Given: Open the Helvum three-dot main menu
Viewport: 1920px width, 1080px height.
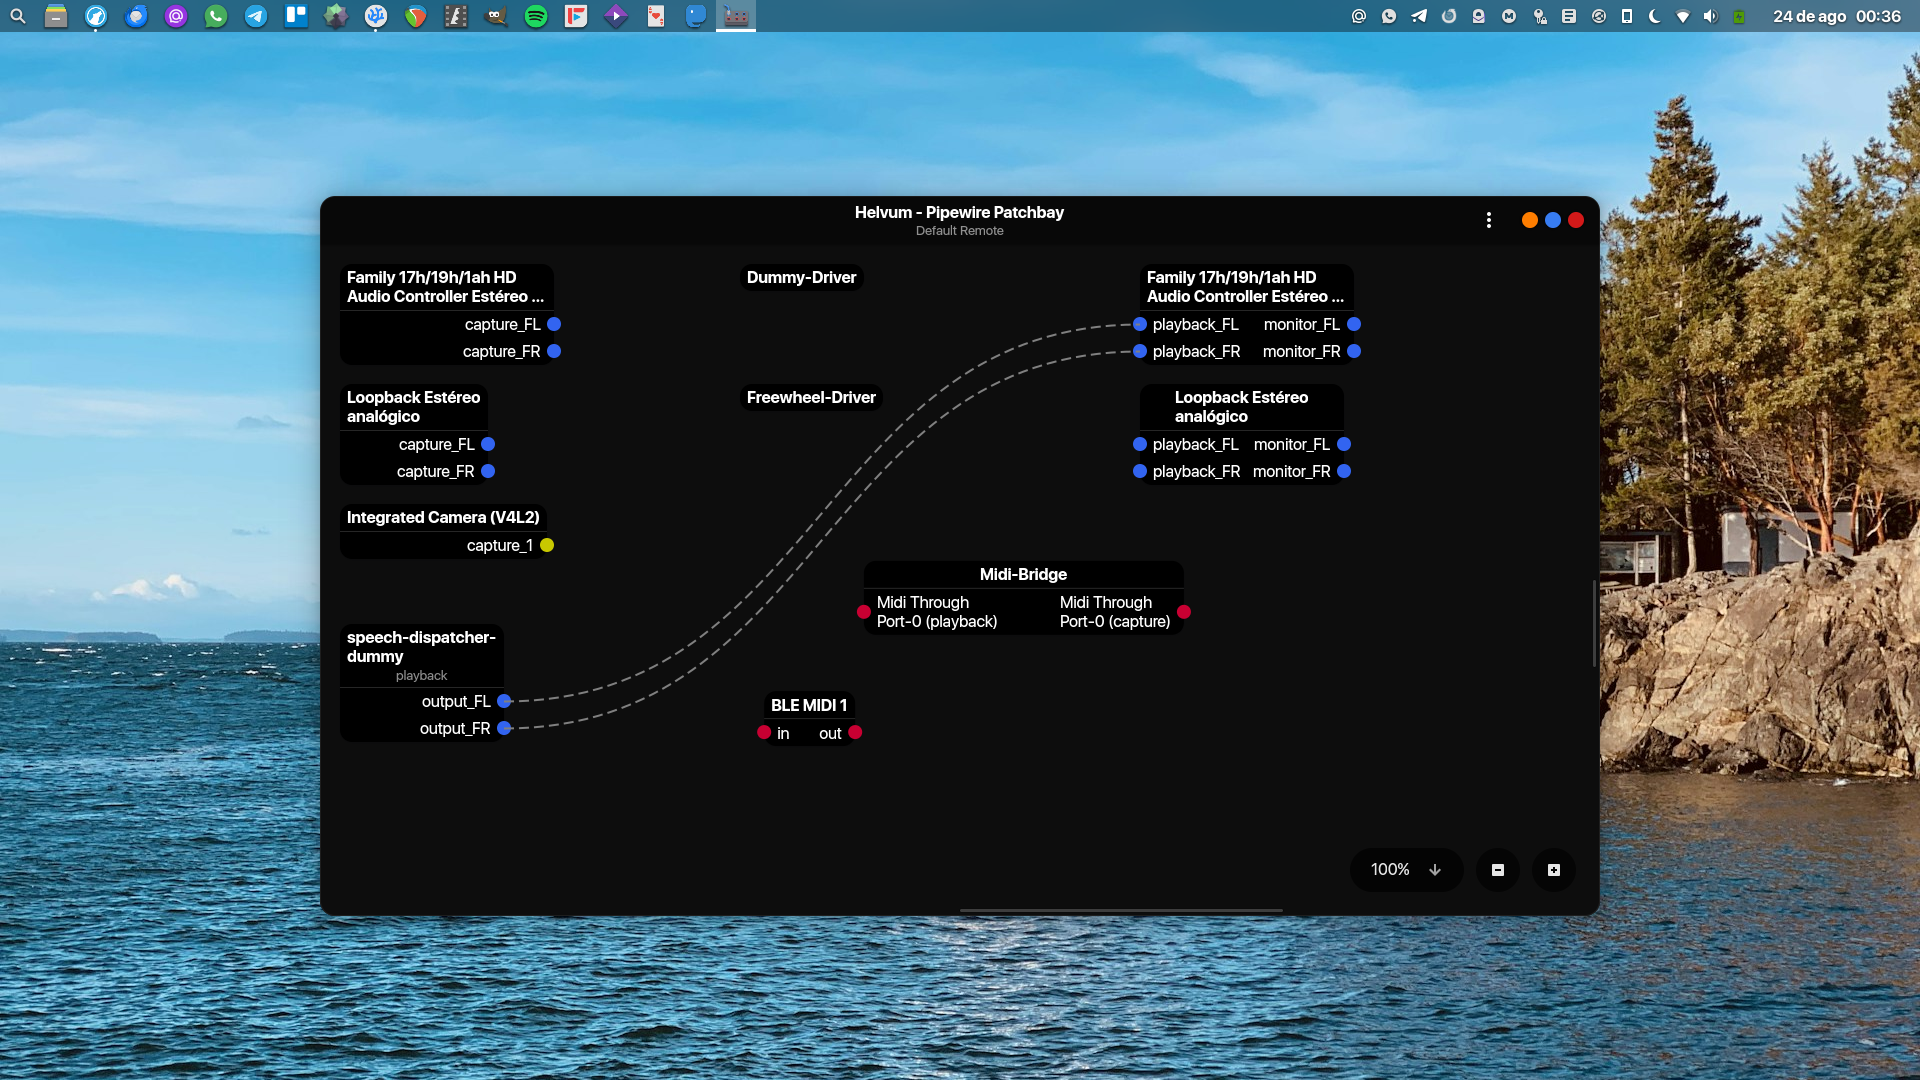Looking at the screenshot, I should pyautogui.click(x=1489, y=220).
